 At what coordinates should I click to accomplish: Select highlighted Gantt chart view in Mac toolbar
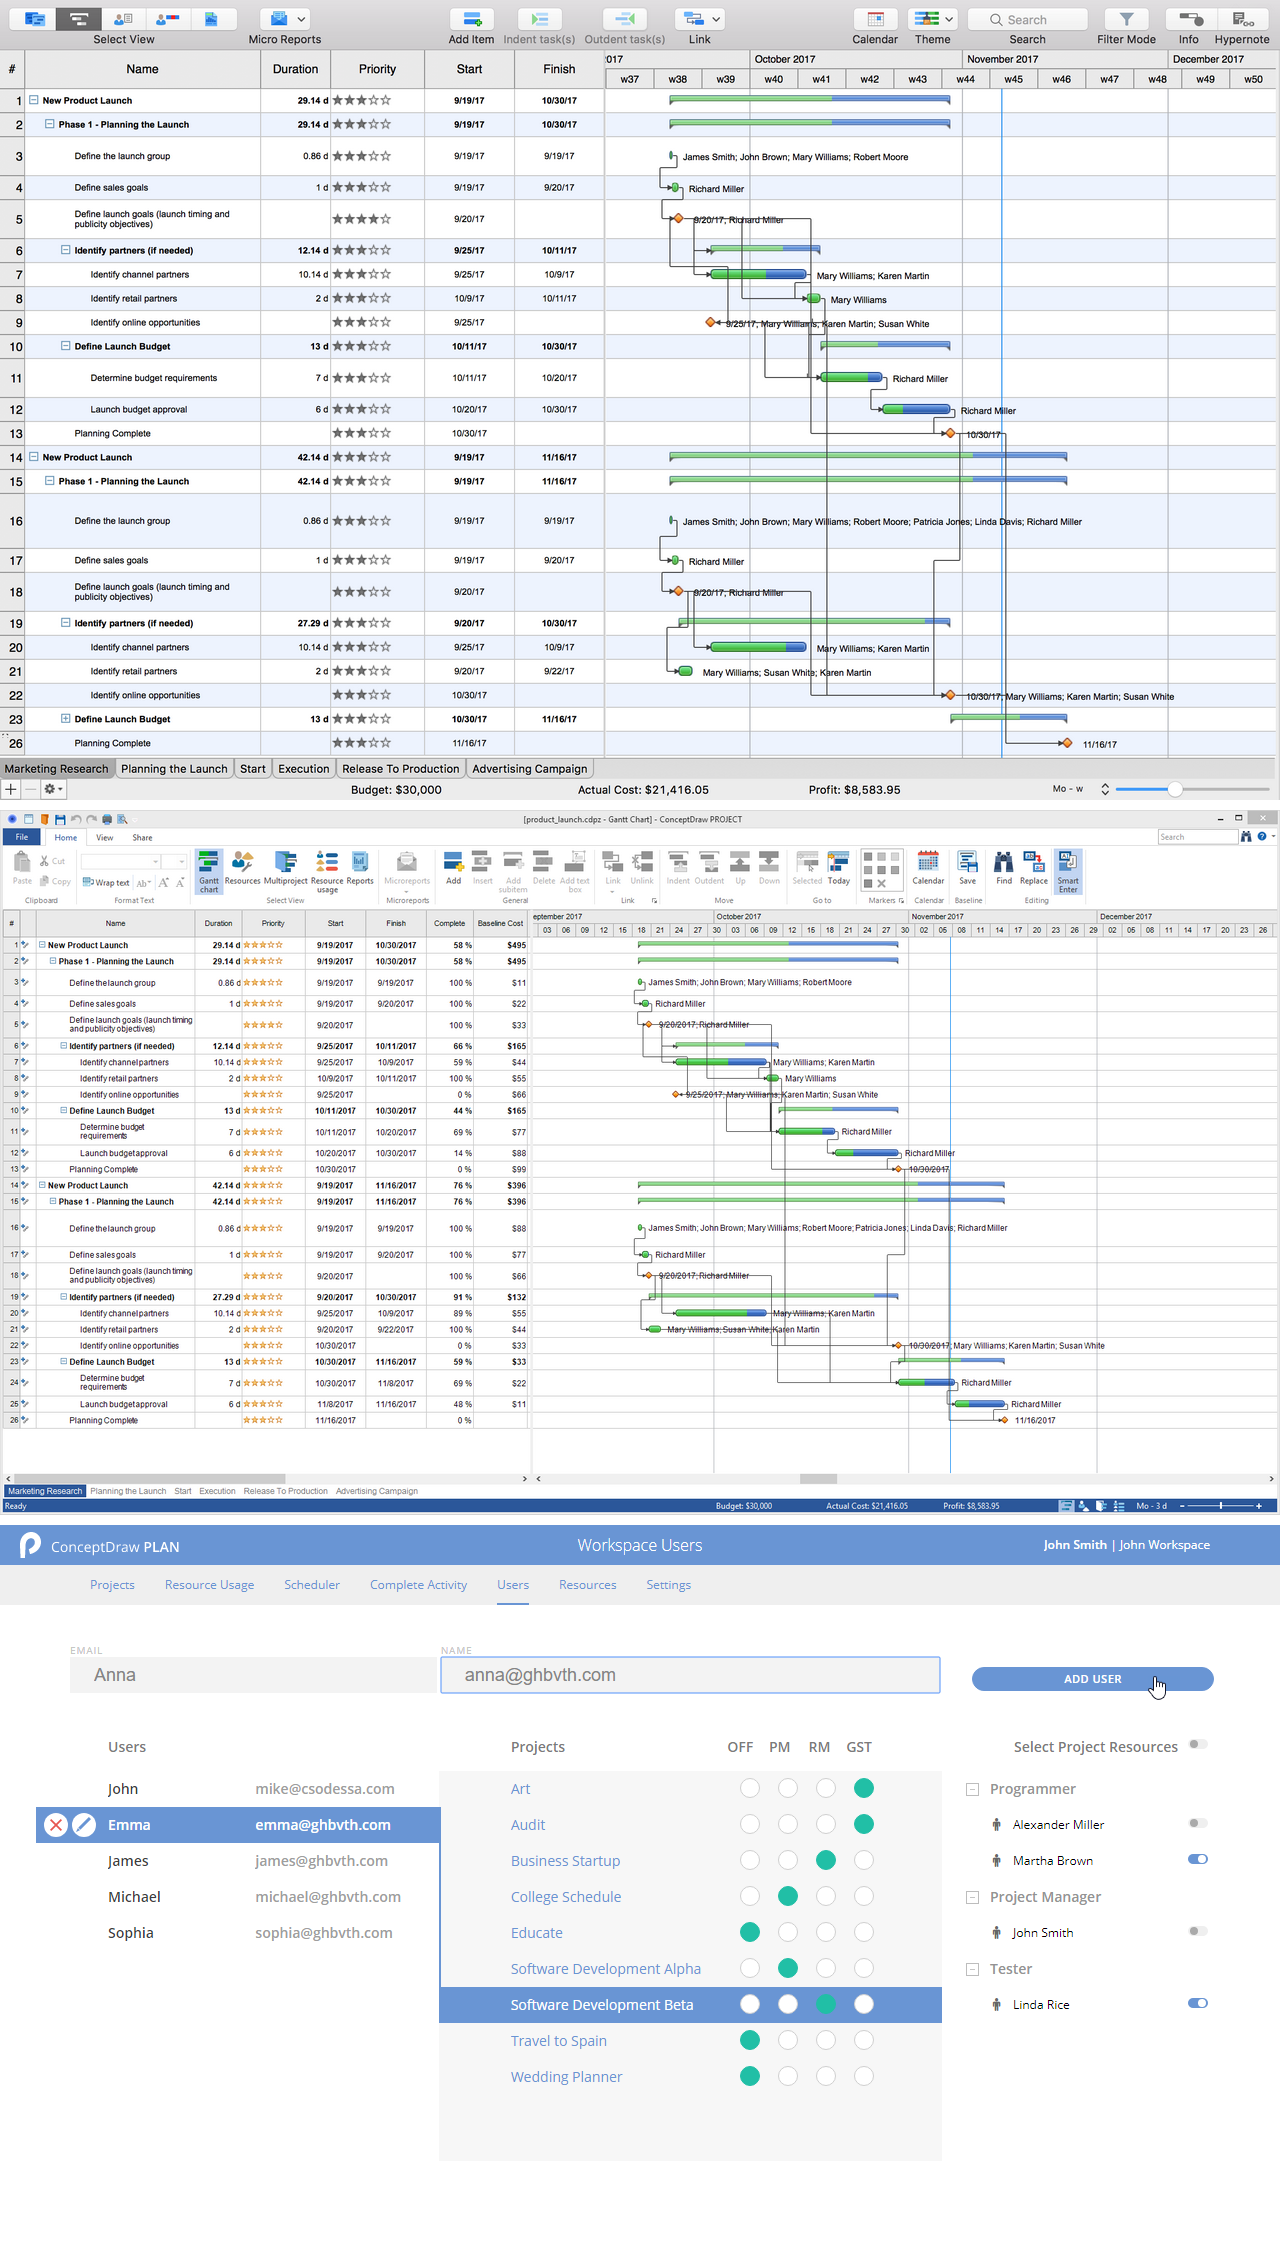coord(79,19)
